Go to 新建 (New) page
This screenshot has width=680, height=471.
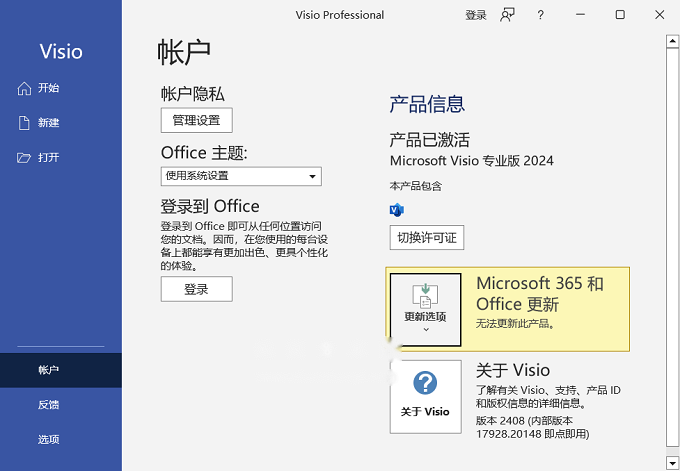pyautogui.click(x=61, y=123)
